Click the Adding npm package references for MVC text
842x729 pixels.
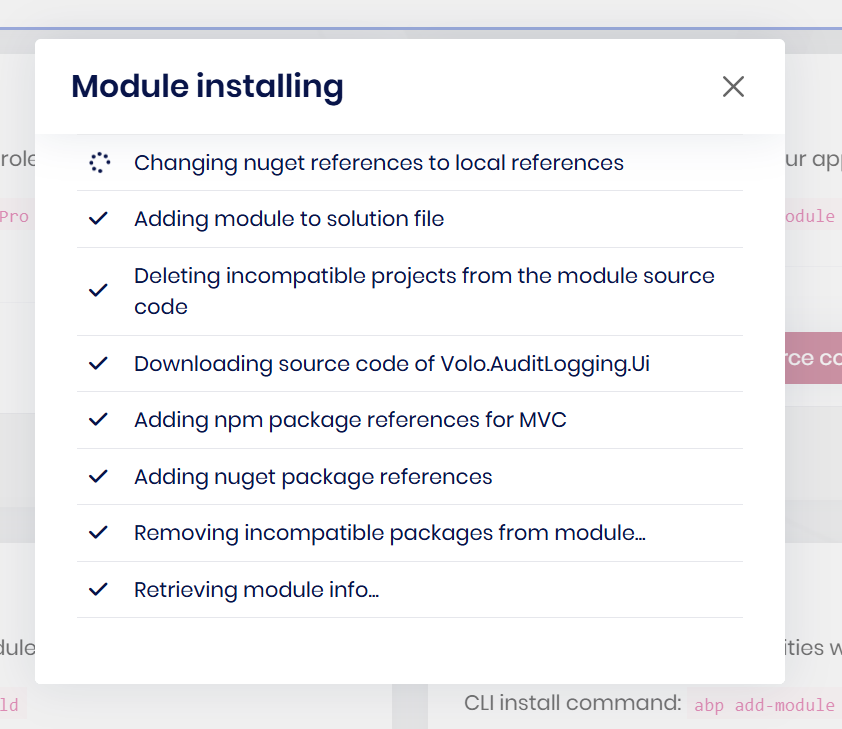(x=350, y=420)
